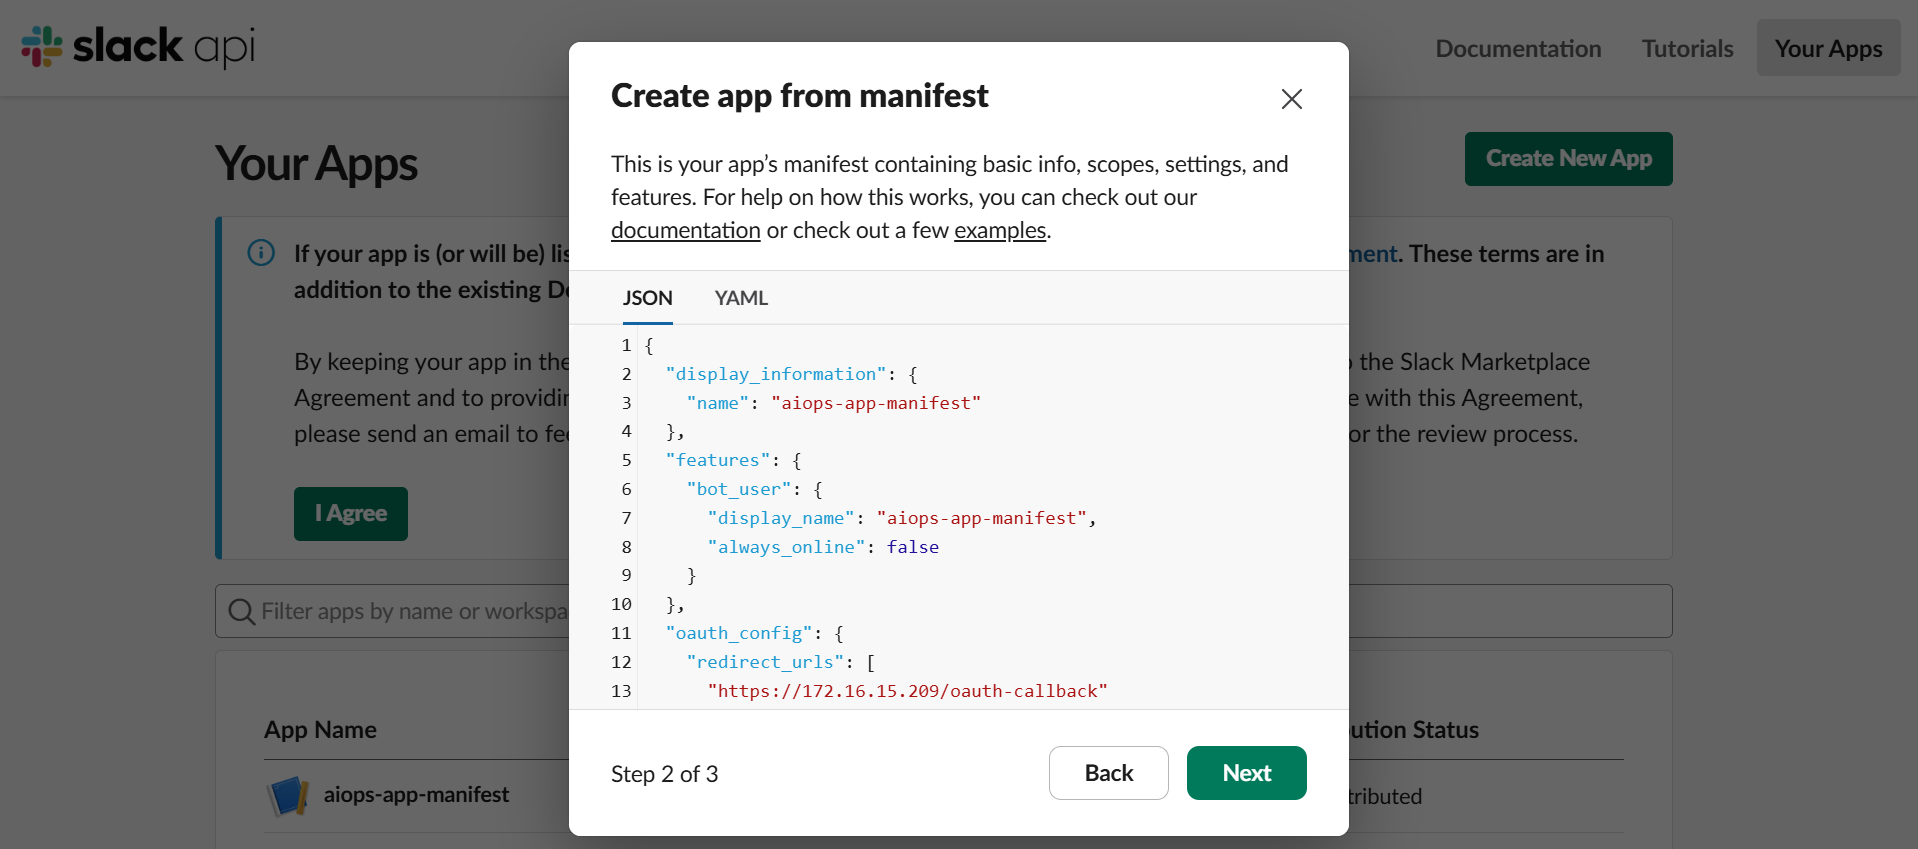Click the "bot_user" key on line 6
The height and width of the screenshot is (849, 1918).
(x=739, y=489)
